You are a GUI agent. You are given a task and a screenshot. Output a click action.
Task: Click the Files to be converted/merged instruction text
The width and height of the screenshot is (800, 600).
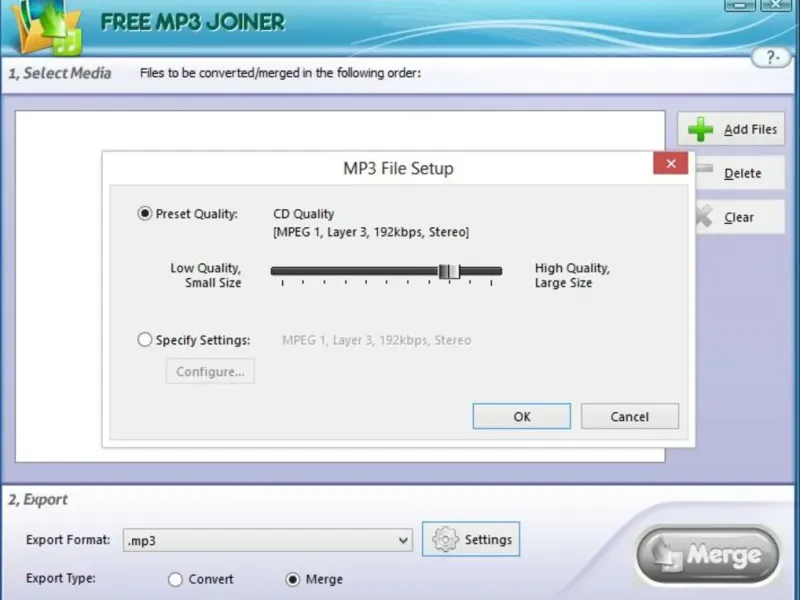(280, 73)
